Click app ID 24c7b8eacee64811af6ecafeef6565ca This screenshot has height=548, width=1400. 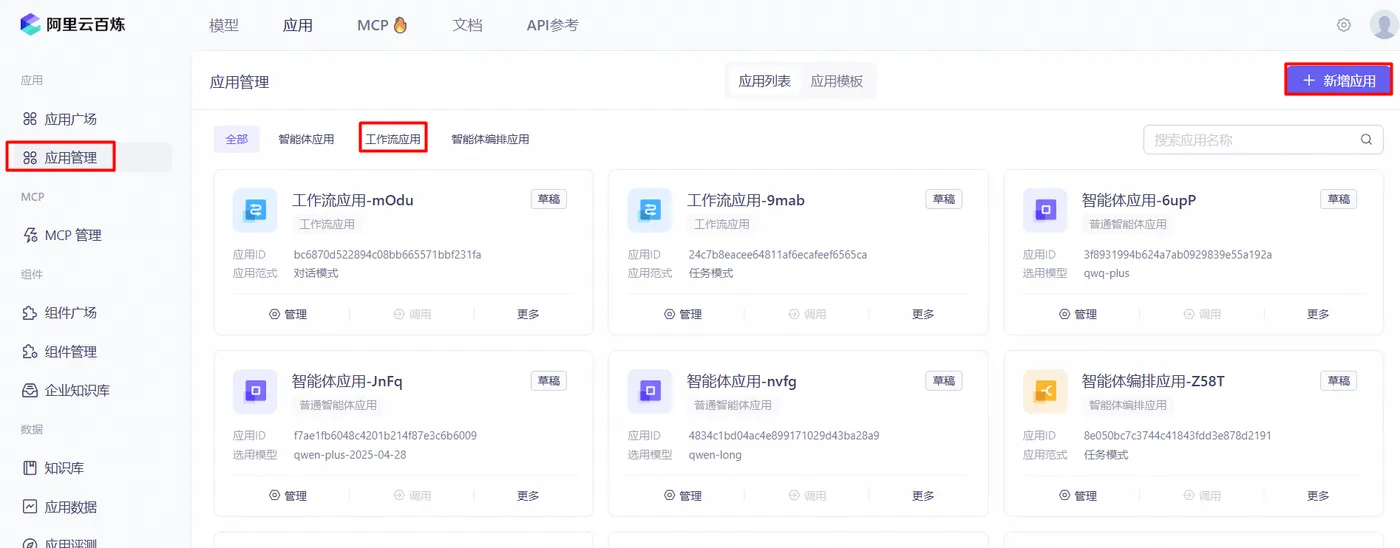coord(777,254)
